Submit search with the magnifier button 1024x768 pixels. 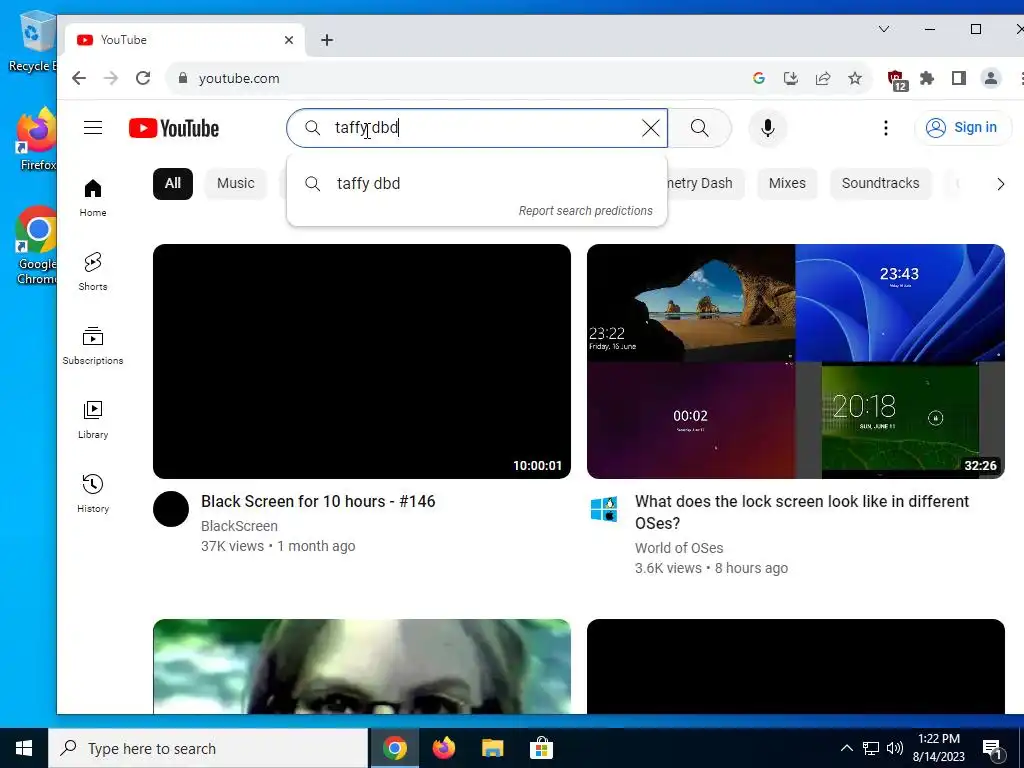[x=699, y=128]
